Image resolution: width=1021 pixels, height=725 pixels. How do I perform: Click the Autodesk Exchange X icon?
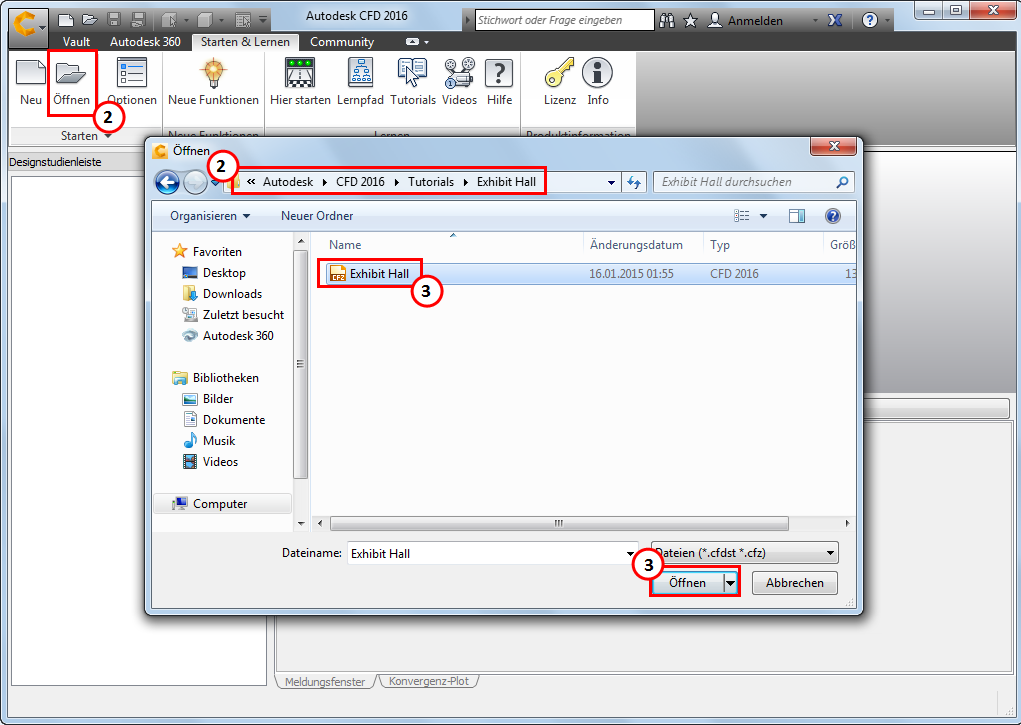click(x=835, y=20)
